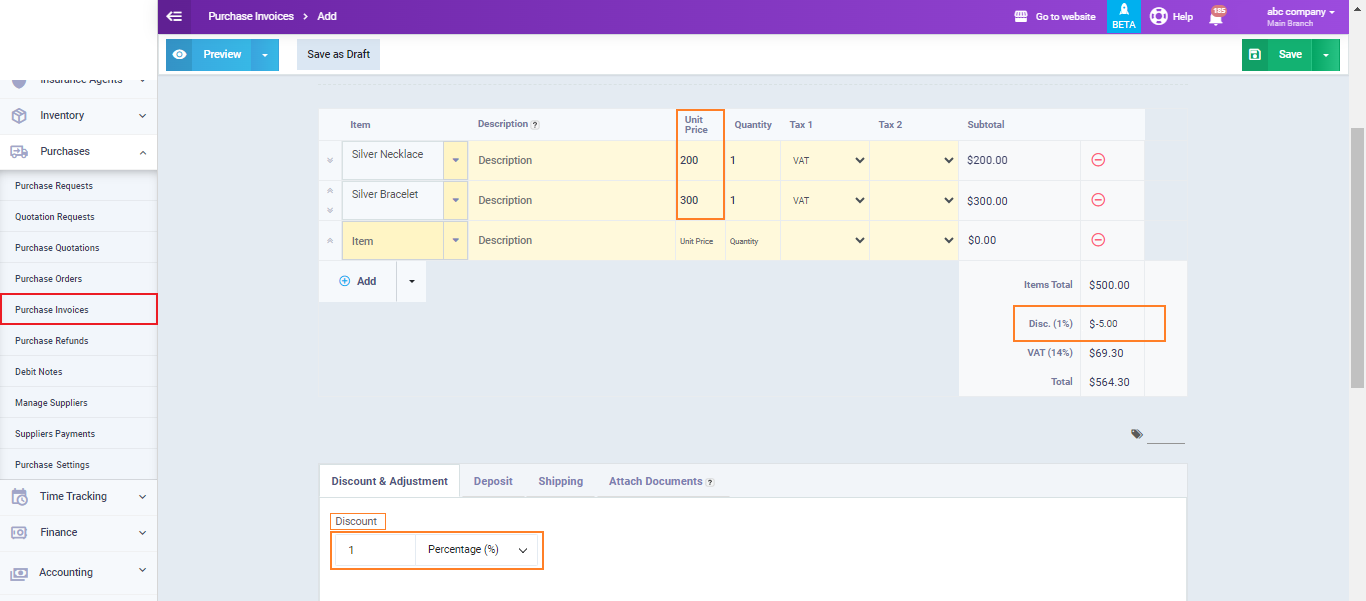Switch to the Shipping tab

tap(560, 481)
